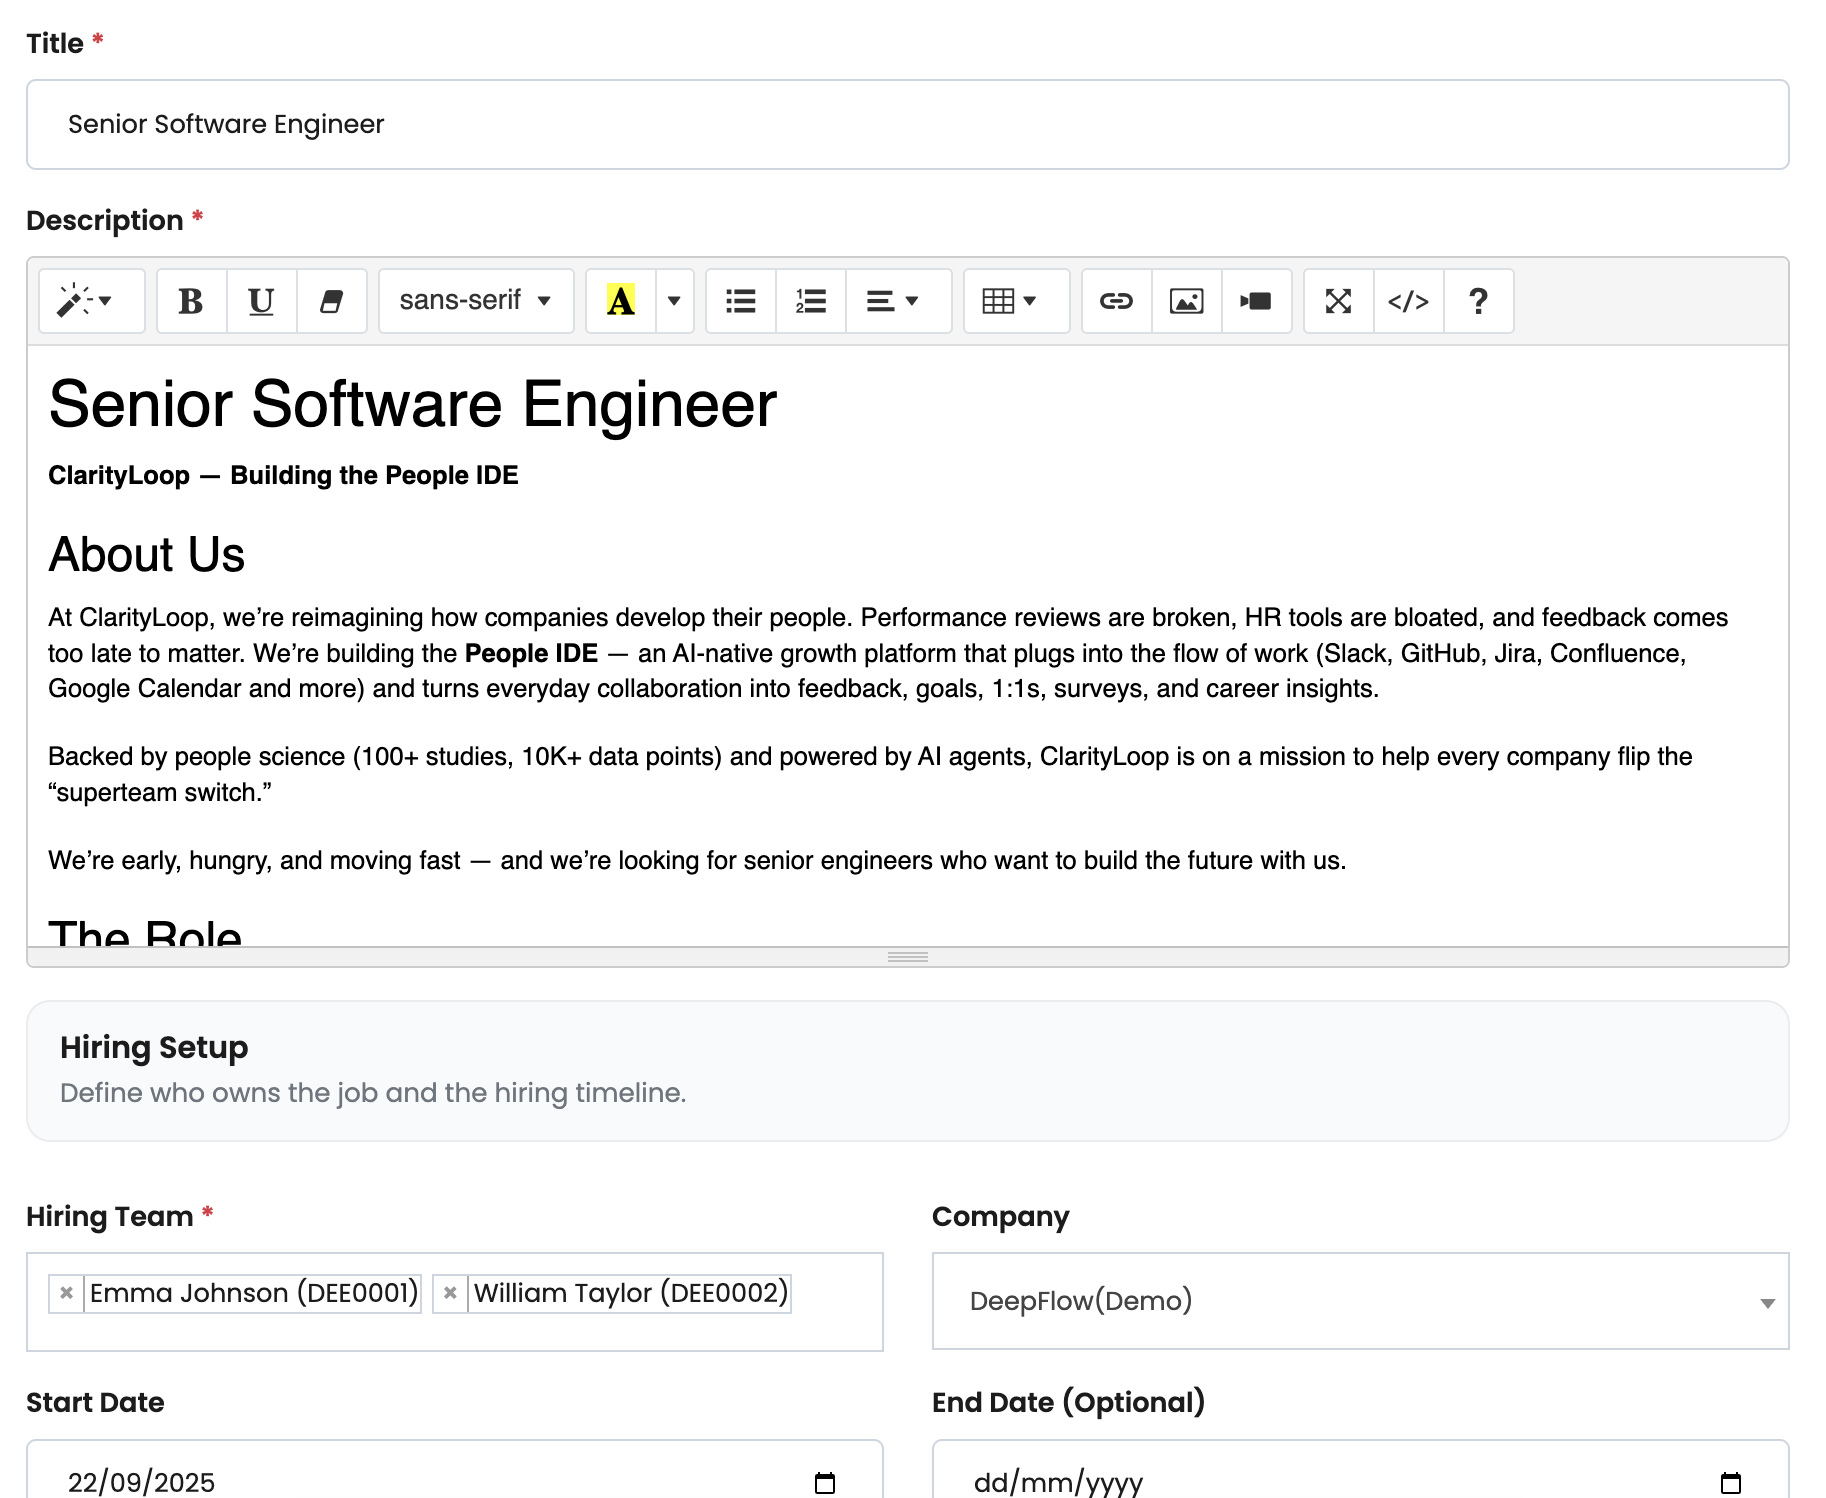
Task: Insert an unordered bullet list
Action: 741,301
